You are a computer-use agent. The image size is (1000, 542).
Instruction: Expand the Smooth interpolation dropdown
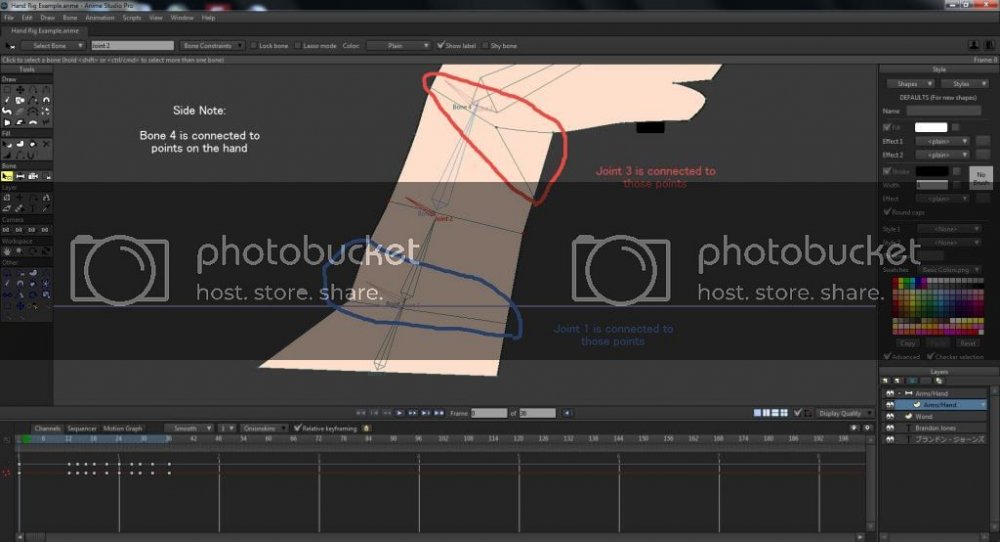point(188,428)
